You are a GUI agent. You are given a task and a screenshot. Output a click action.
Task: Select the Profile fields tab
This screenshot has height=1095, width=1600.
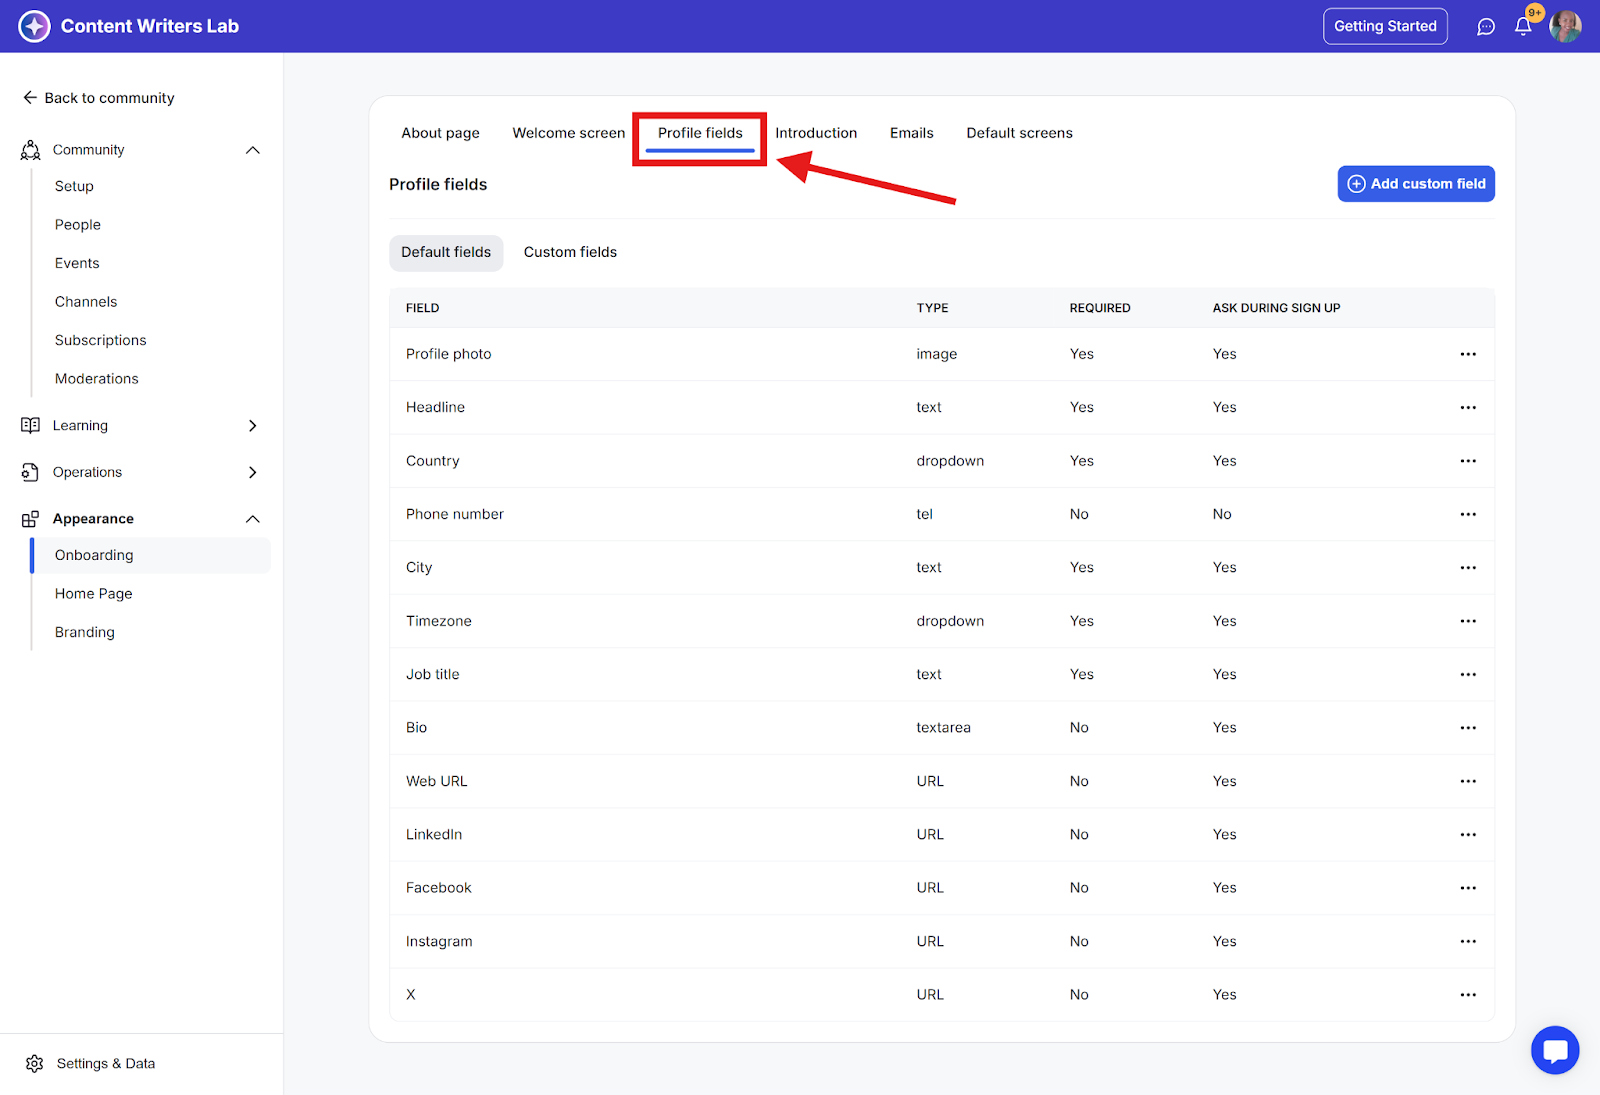tap(700, 133)
